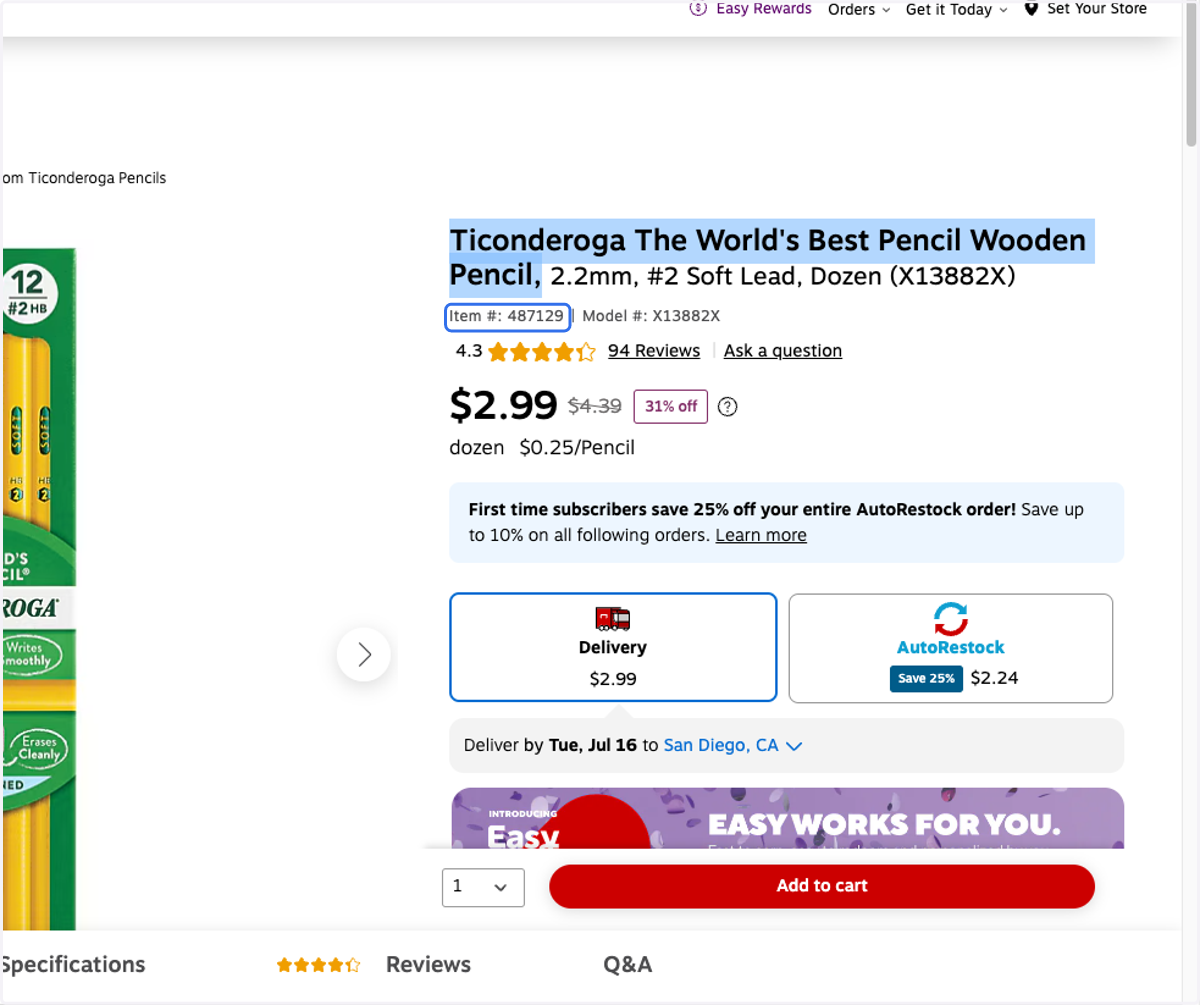Click the stars next to Reviews tab

coord(318,965)
